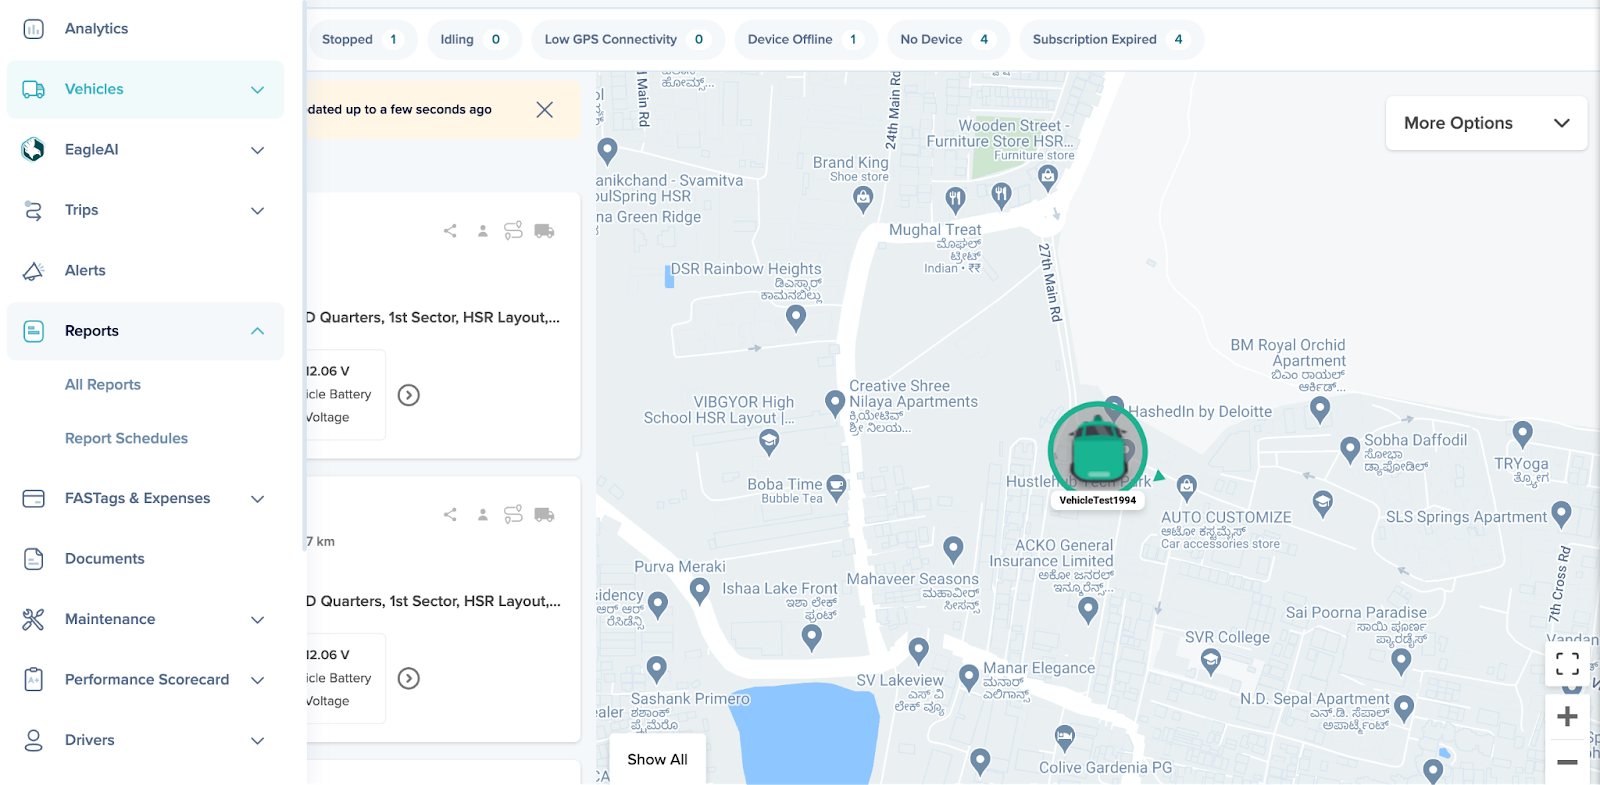The width and height of the screenshot is (1600, 785).
Task: Filter vehicles by Subscription Expired
Action: point(1108,40)
